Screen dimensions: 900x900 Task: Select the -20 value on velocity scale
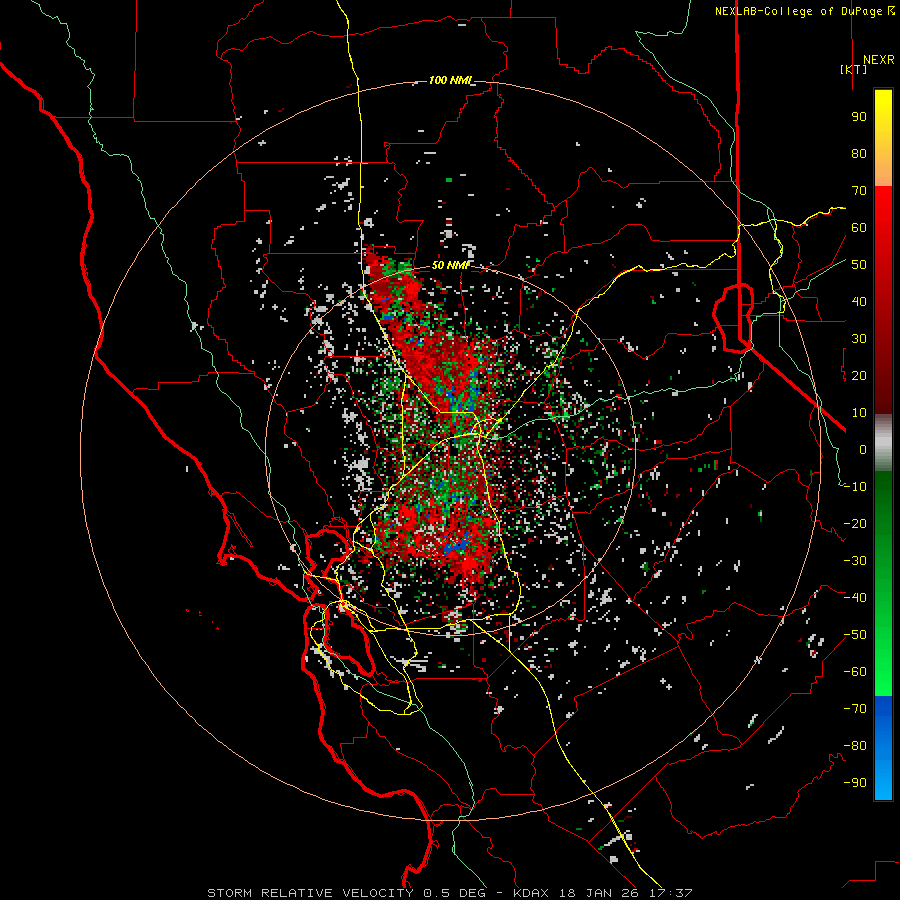pyautogui.click(x=855, y=524)
